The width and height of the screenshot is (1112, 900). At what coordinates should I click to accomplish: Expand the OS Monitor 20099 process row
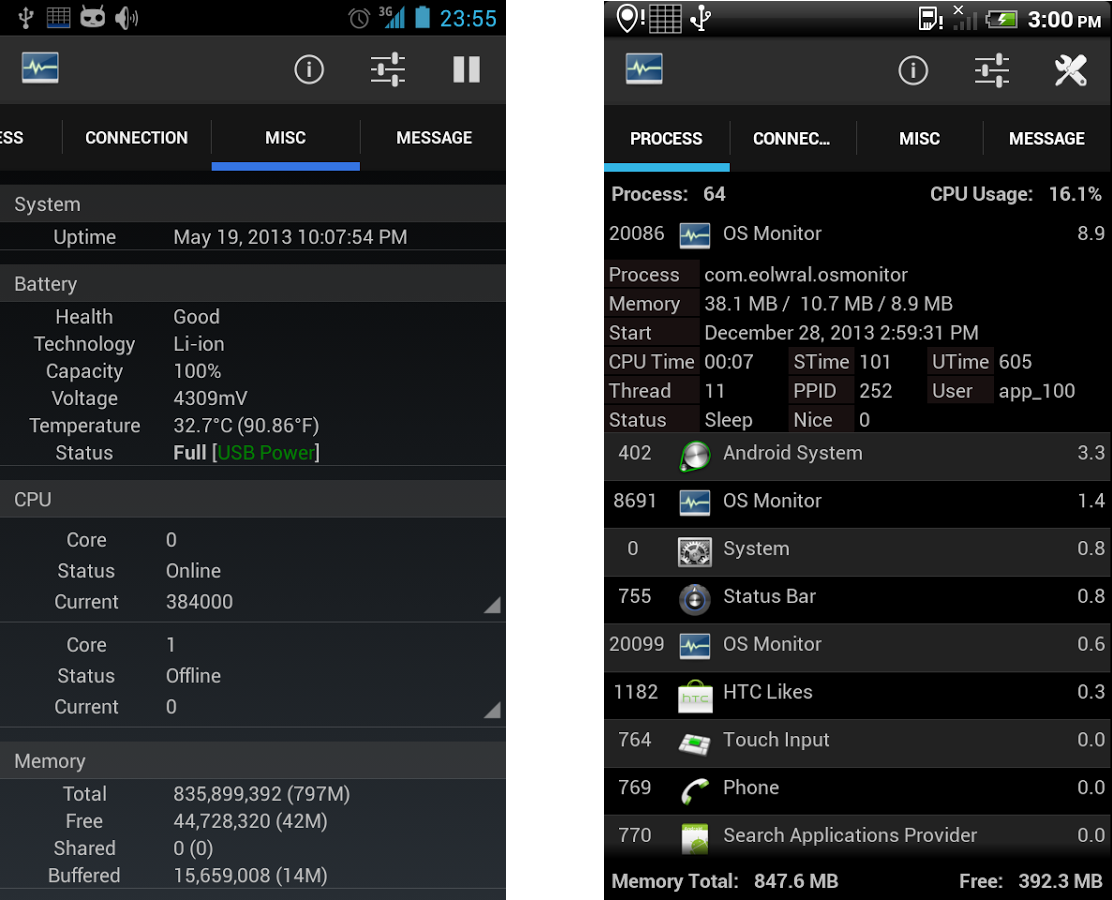point(857,647)
